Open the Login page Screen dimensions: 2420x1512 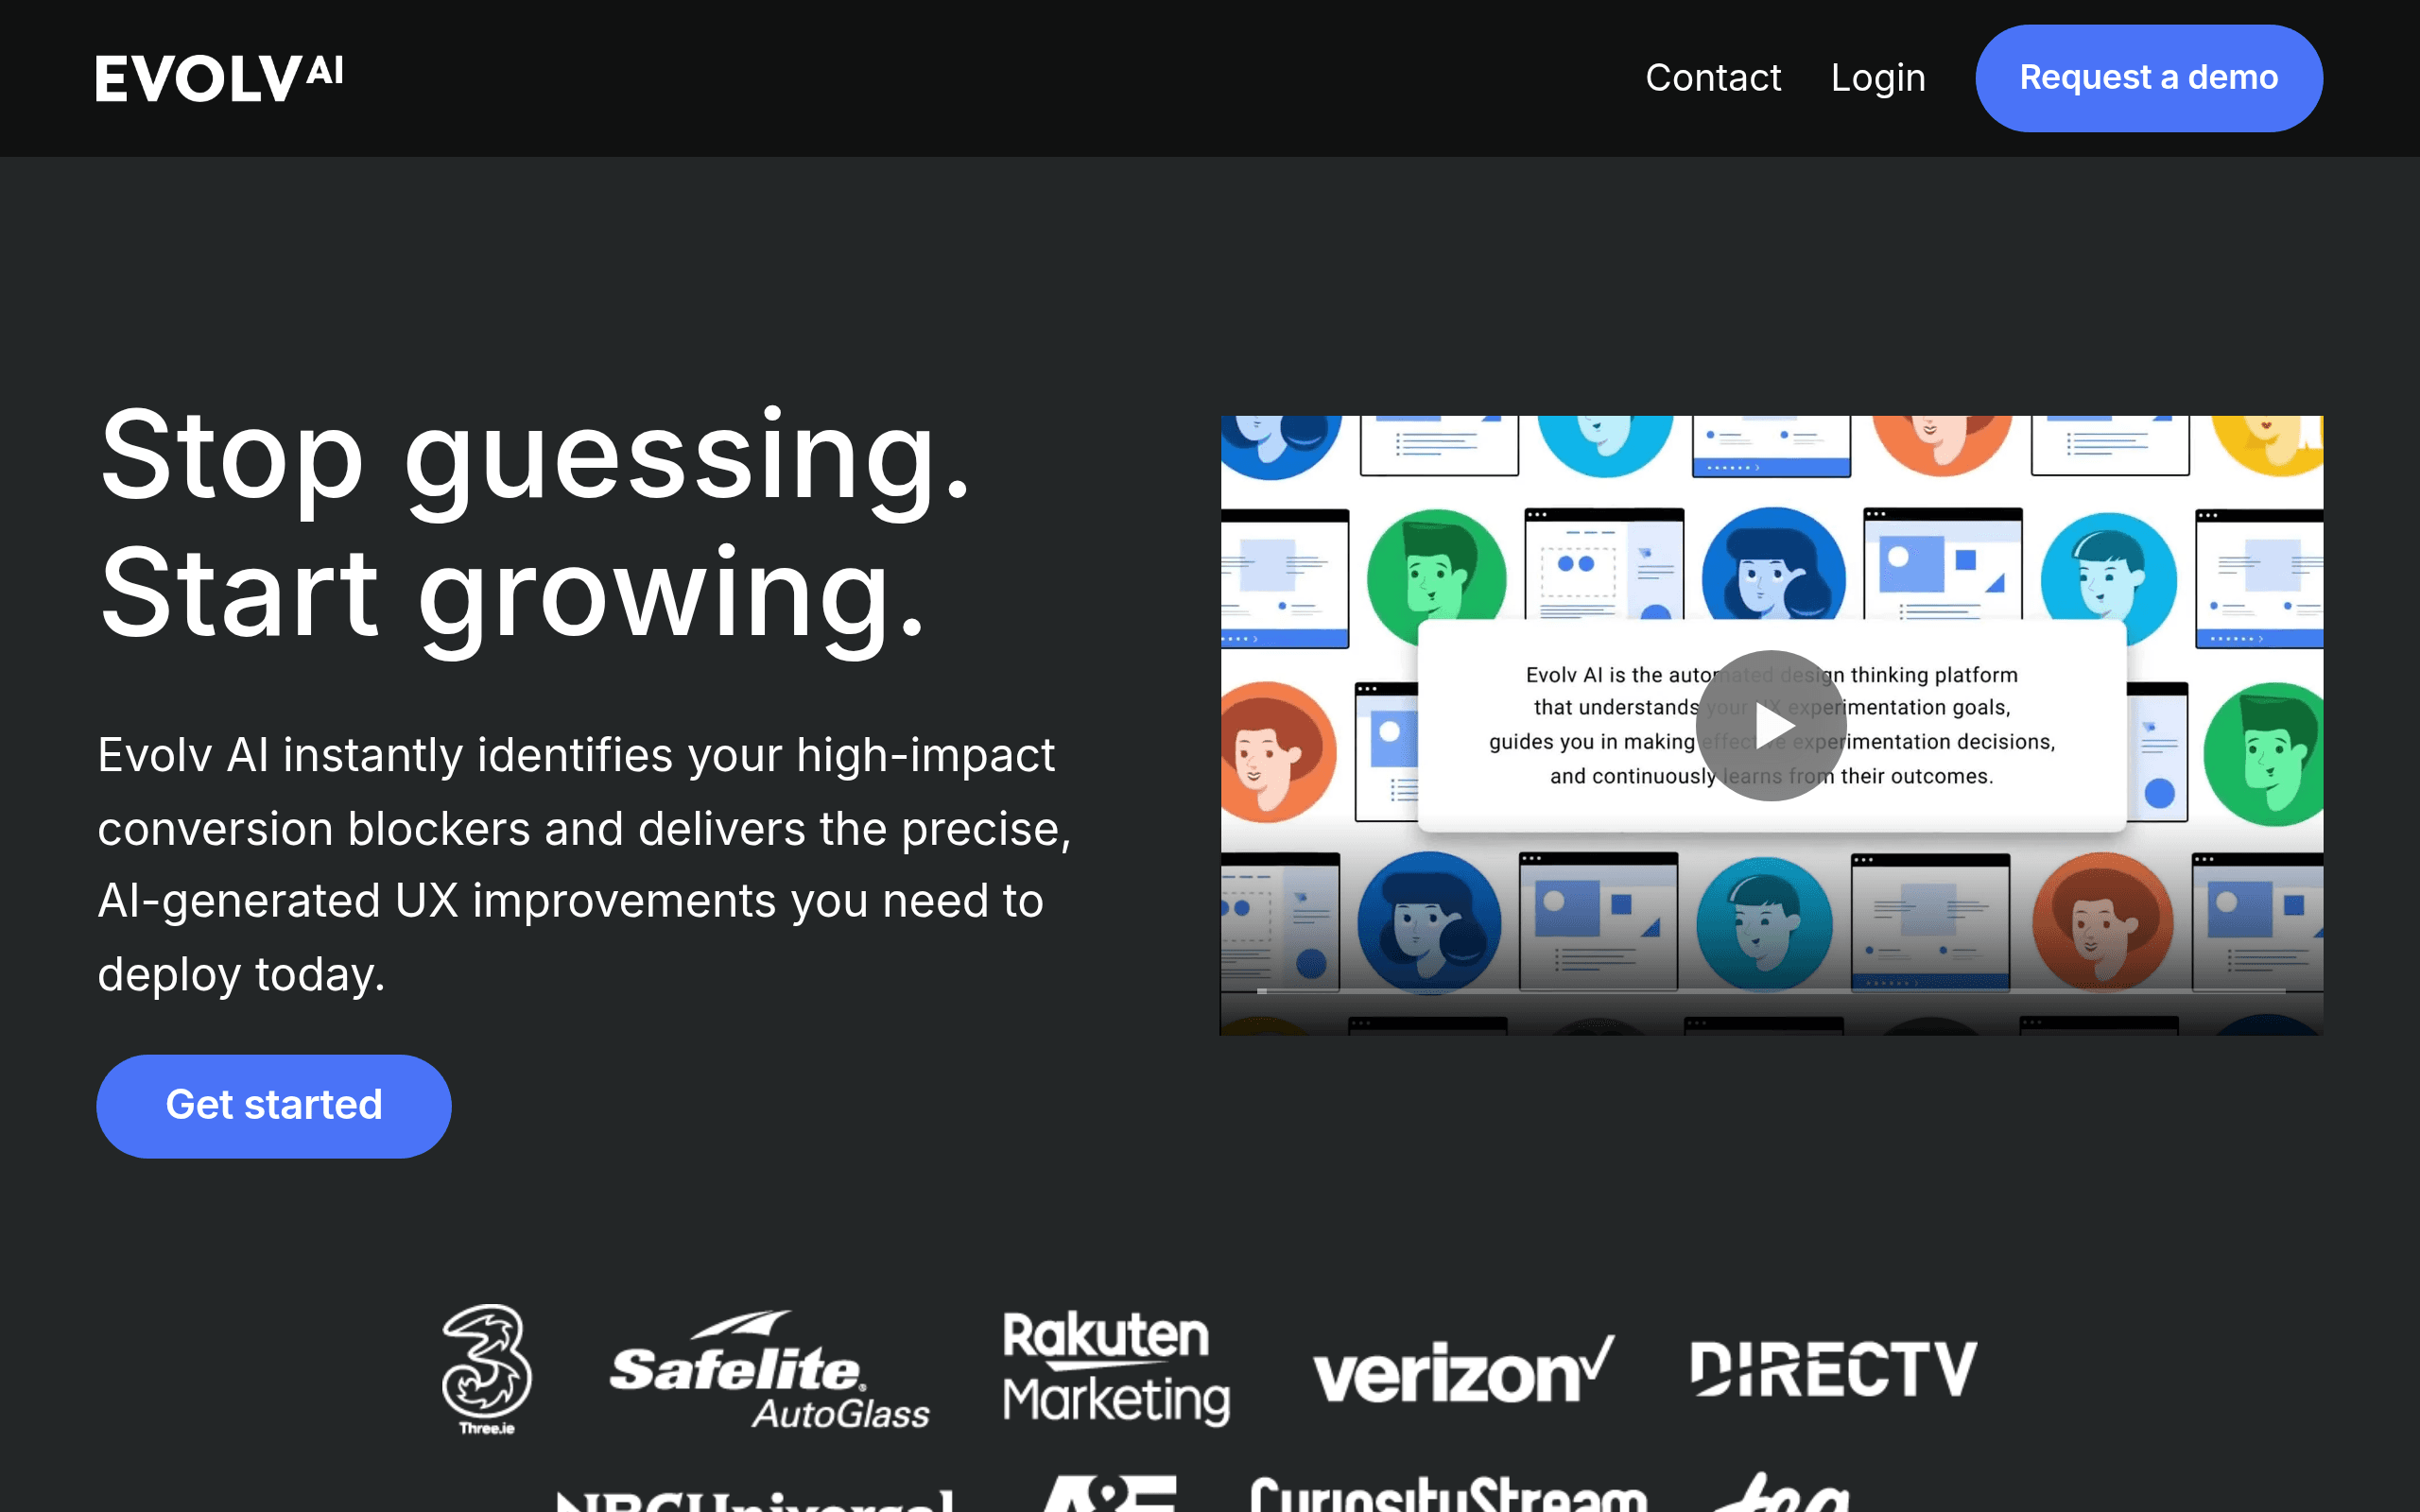point(1878,78)
